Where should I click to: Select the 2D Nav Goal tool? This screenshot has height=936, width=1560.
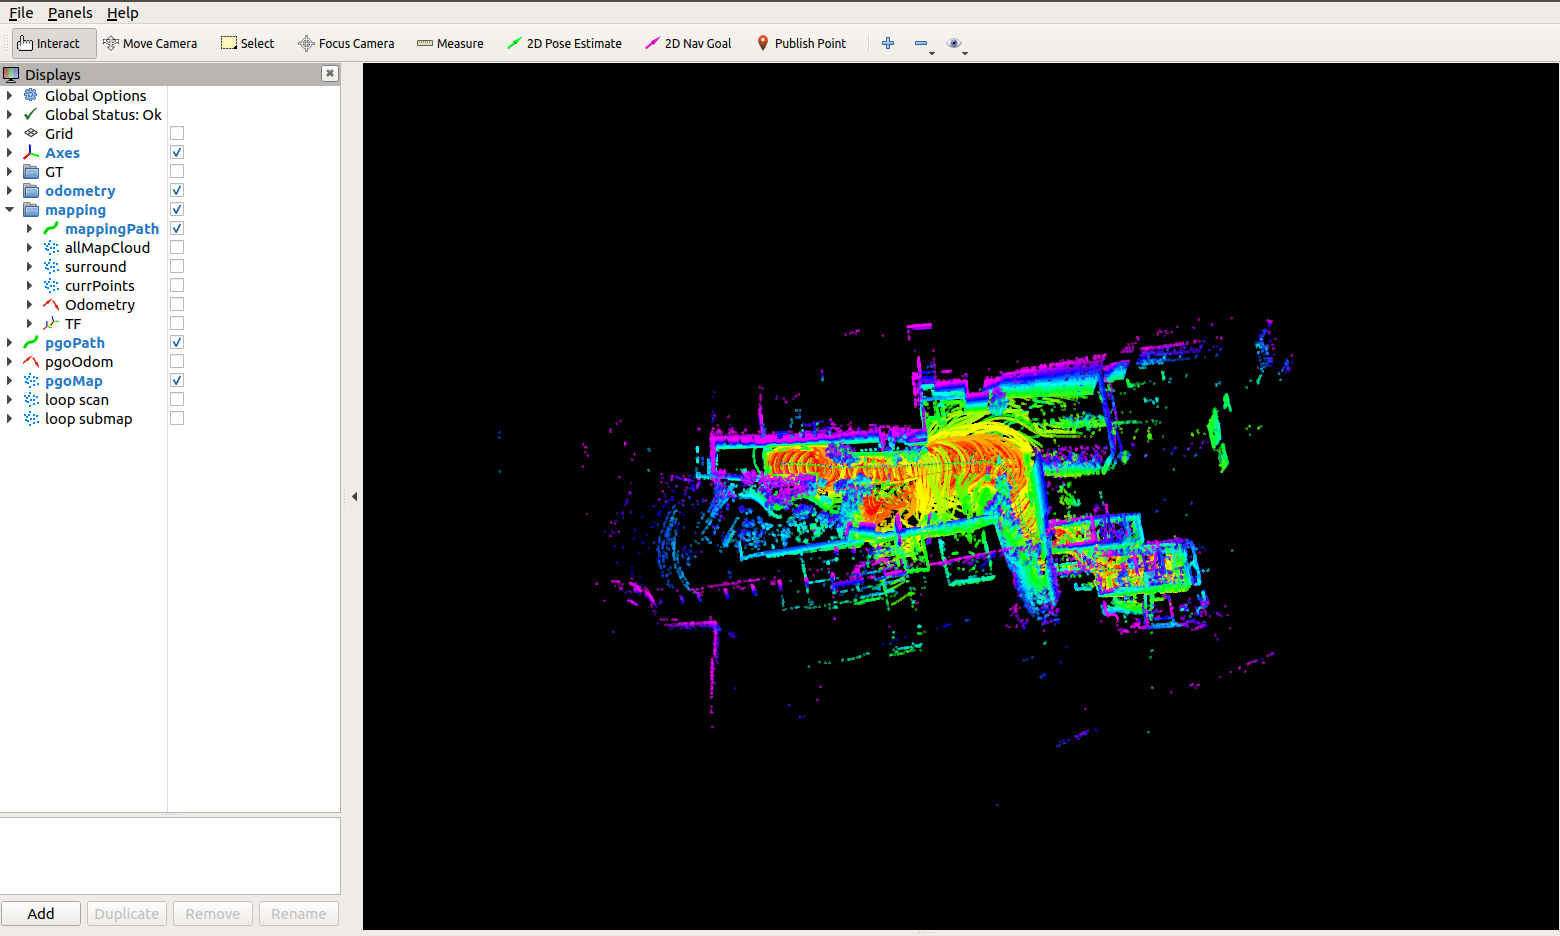coord(688,43)
